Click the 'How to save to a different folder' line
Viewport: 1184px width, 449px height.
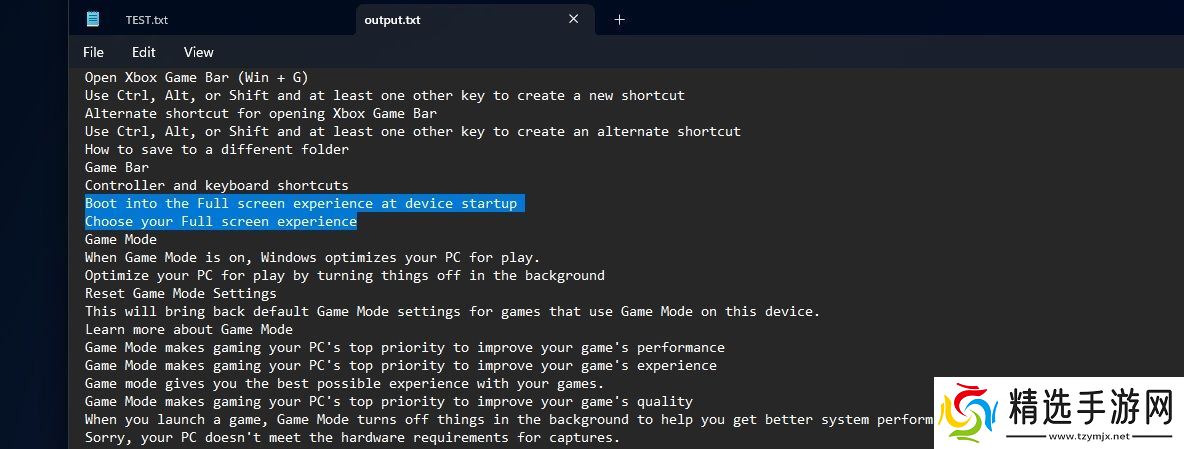(216, 149)
